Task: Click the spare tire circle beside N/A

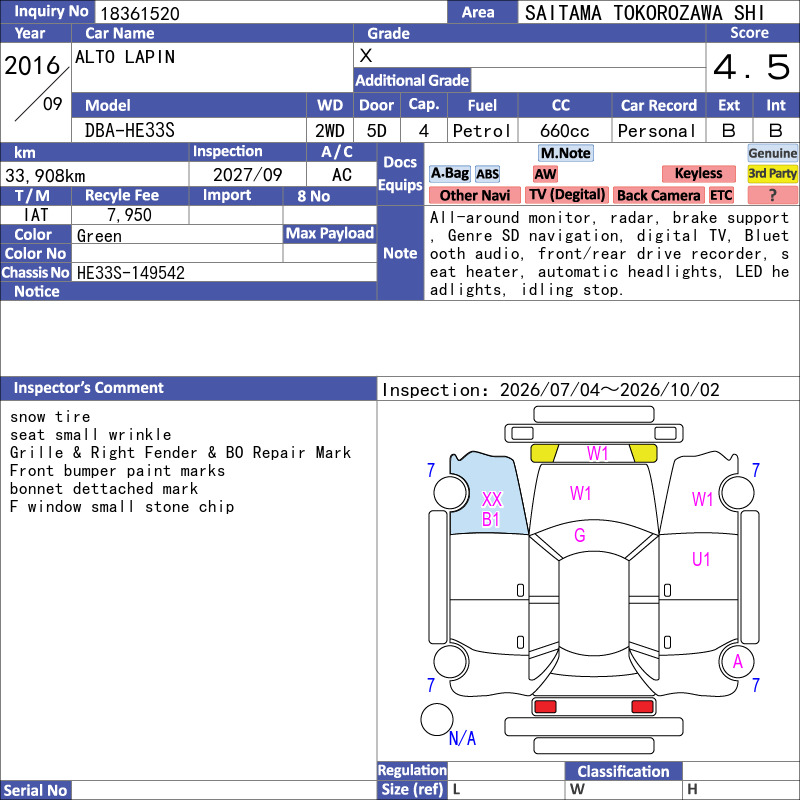Action: [436, 719]
